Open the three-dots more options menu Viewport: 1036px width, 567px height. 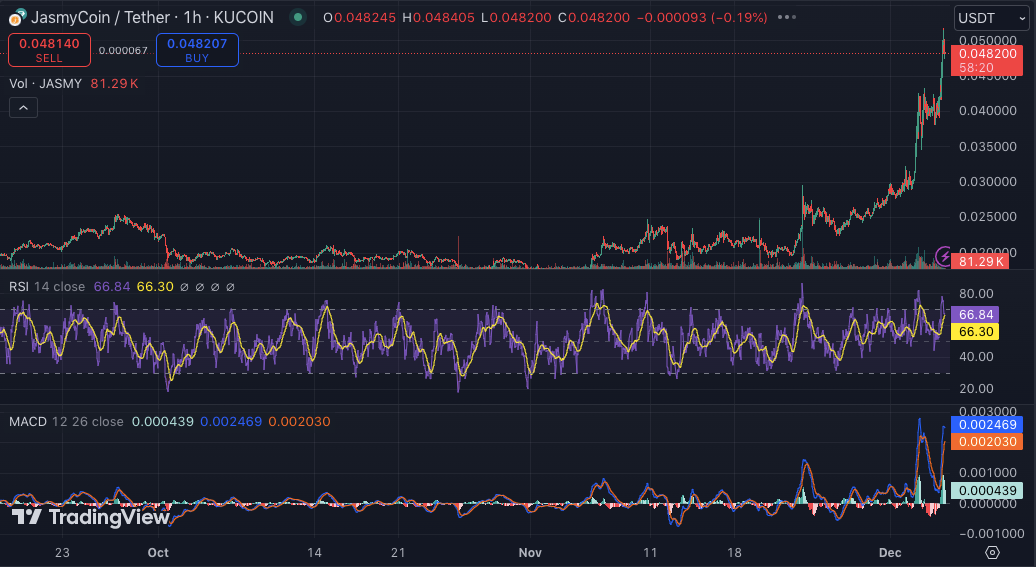coord(786,17)
